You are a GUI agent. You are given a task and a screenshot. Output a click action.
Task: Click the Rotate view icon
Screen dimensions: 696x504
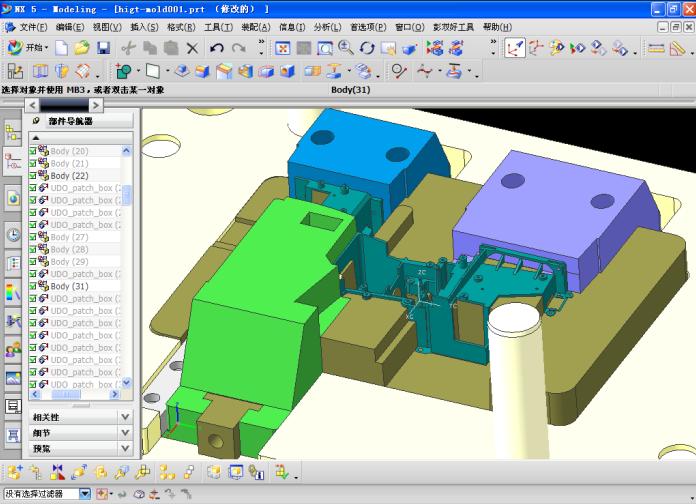(x=367, y=48)
